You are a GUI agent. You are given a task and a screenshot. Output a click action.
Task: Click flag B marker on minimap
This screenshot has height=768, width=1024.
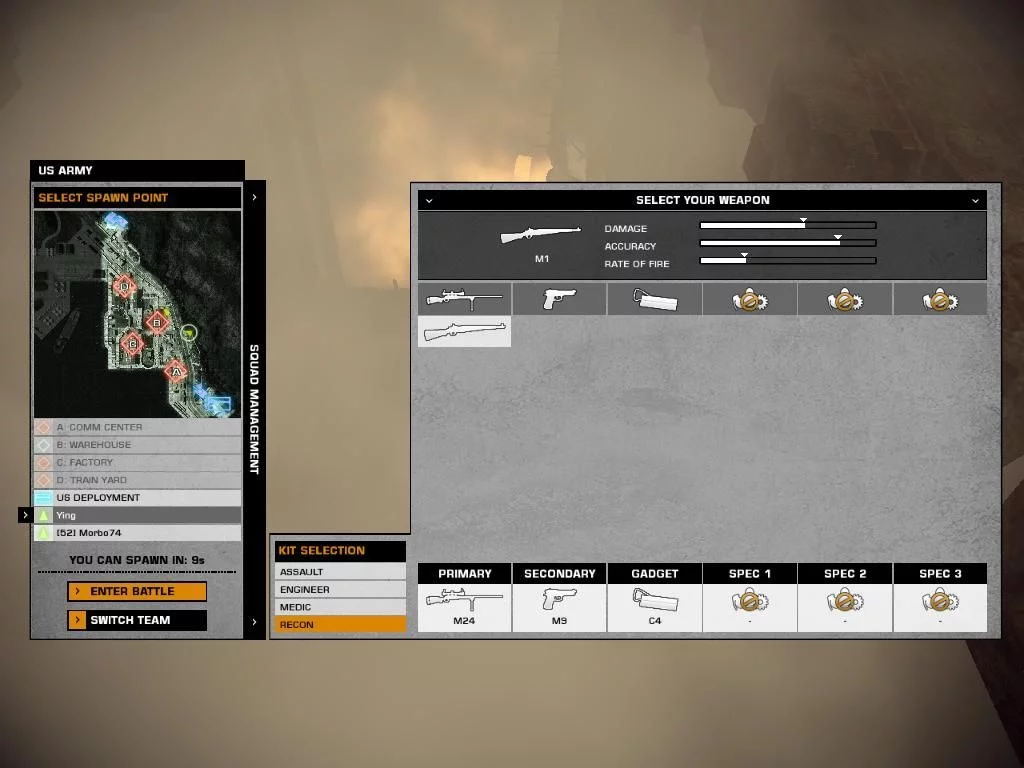tap(157, 322)
